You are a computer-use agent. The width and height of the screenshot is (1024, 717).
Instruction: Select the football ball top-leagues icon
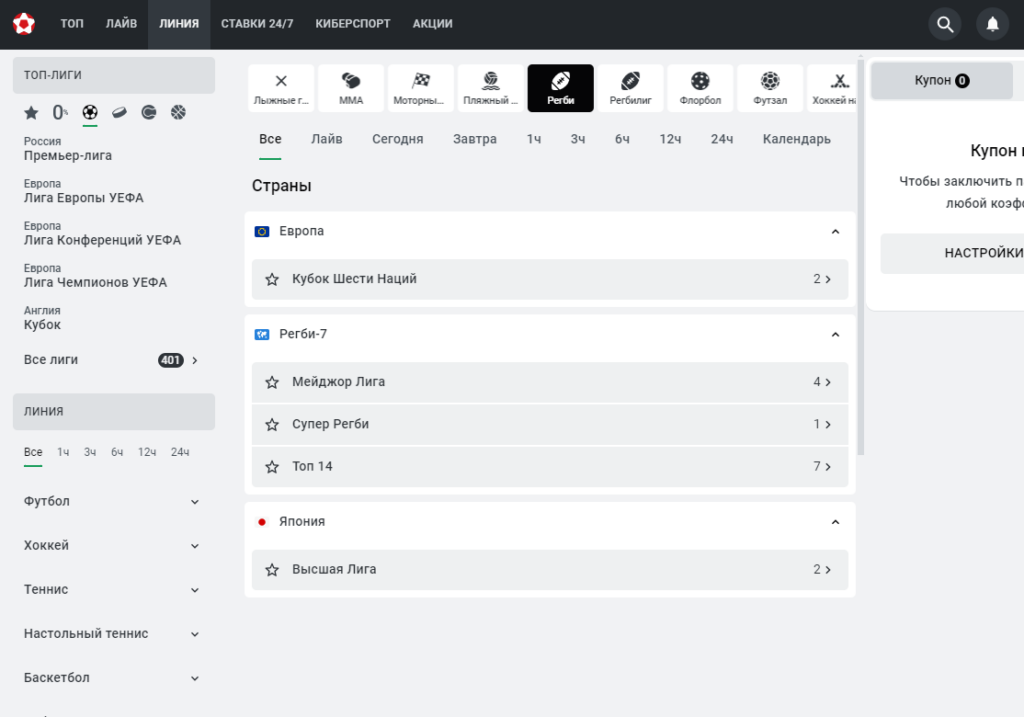click(x=90, y=112)
